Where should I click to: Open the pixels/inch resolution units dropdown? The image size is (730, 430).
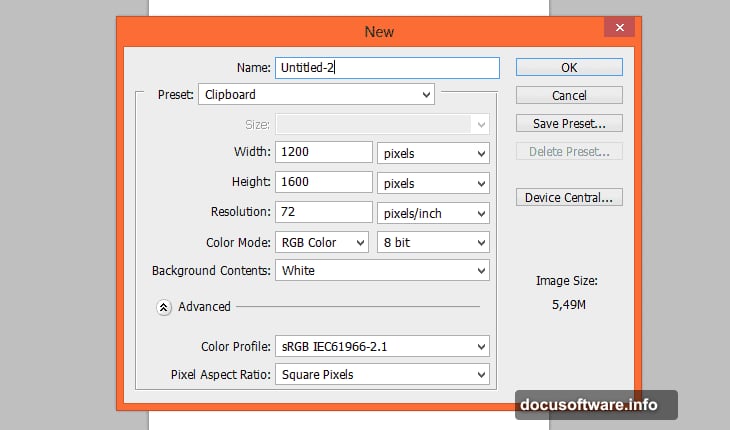[x=433, y=212]
